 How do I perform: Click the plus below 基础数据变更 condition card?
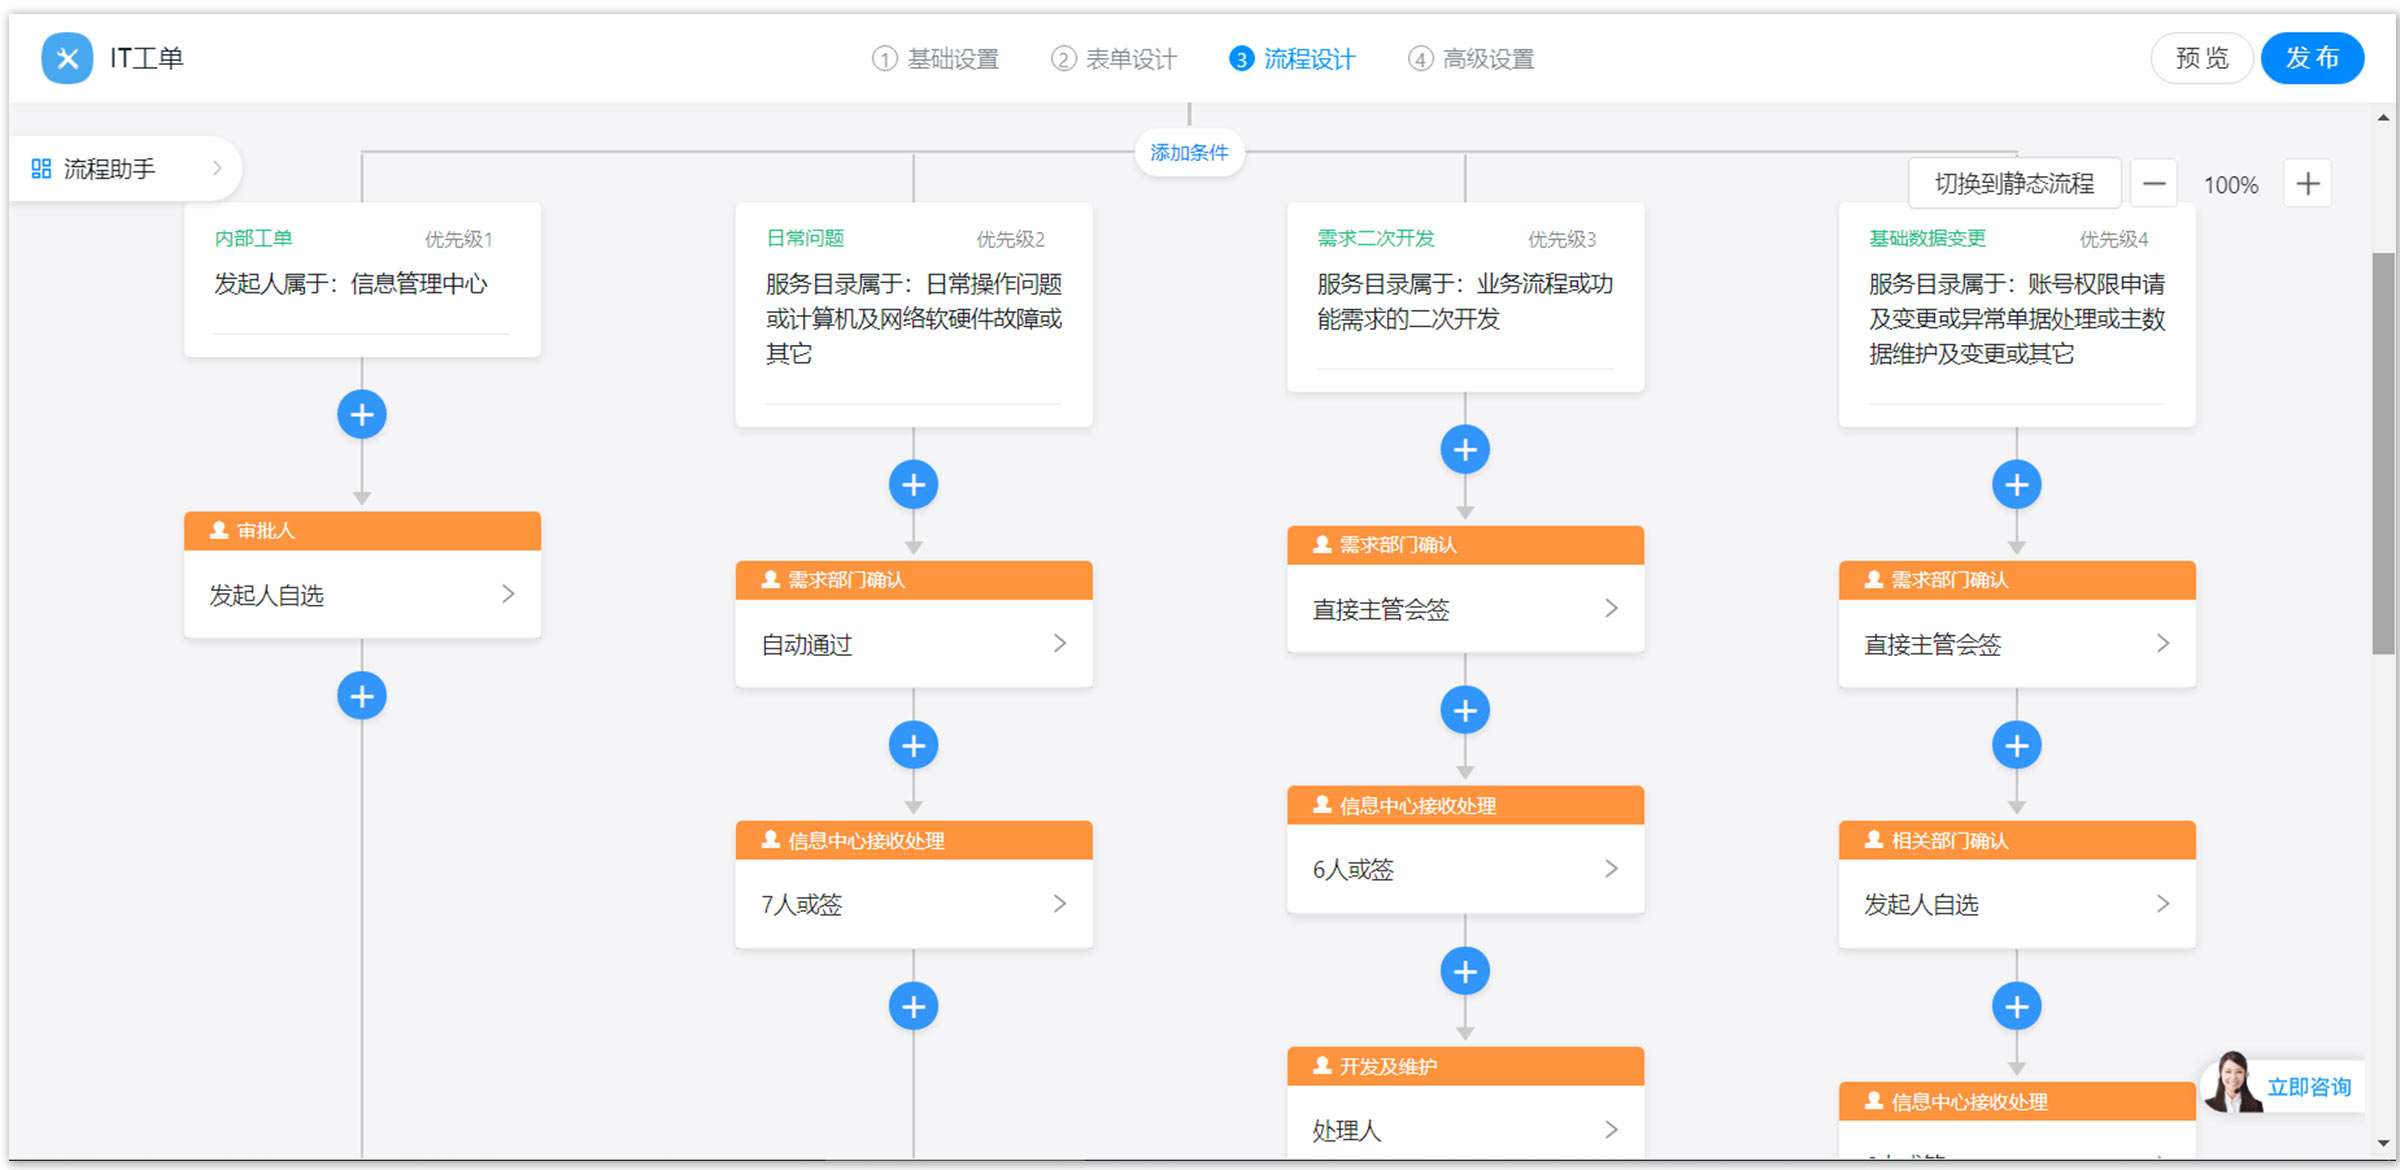(x=2016, y=484)
